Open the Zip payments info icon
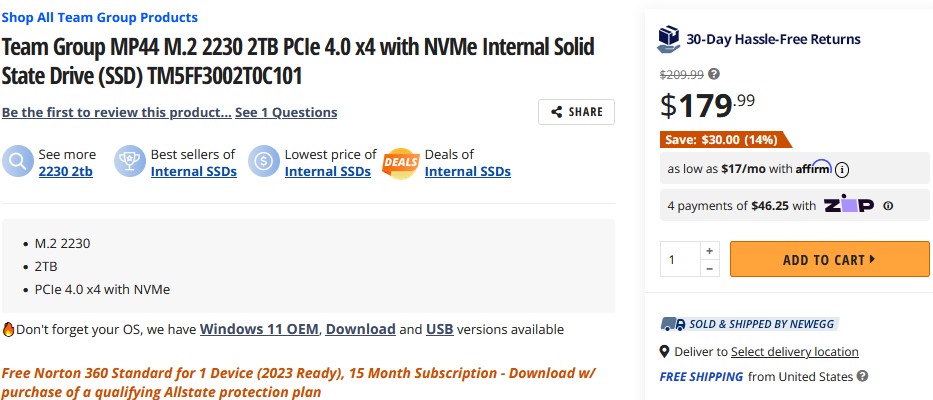This screenshot has width=933, height=400. click(x=888, y=206)
